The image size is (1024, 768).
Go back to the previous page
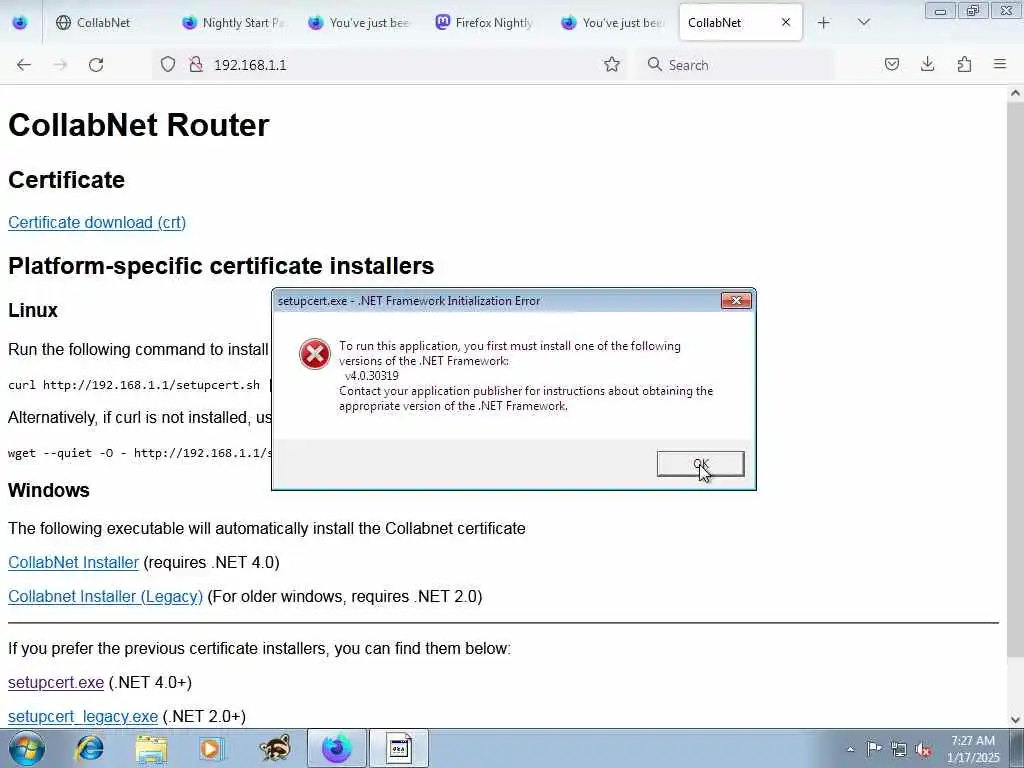24,65
